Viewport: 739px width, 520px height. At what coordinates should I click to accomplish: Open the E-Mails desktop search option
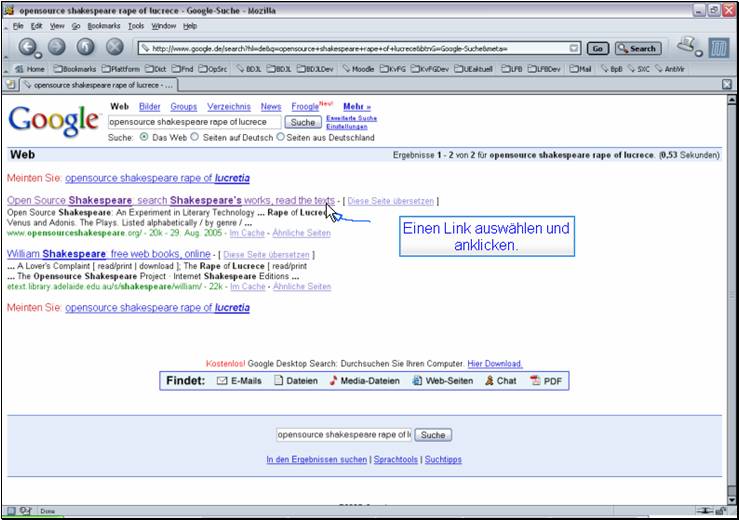[239, 381]
